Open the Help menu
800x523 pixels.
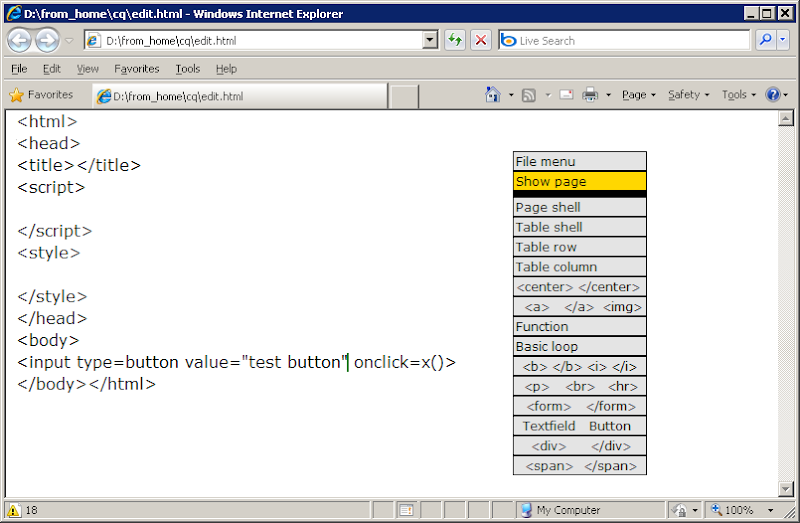[x=226, y=68]
